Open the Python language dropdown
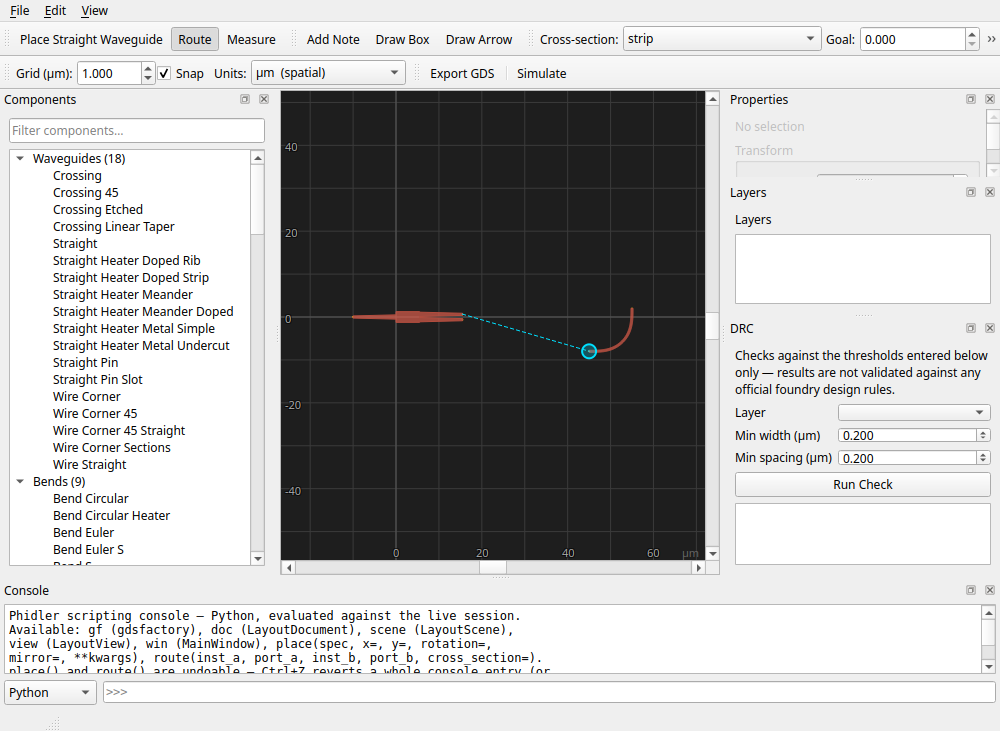Screen dimensions: 1000x731 coord(50,692)
